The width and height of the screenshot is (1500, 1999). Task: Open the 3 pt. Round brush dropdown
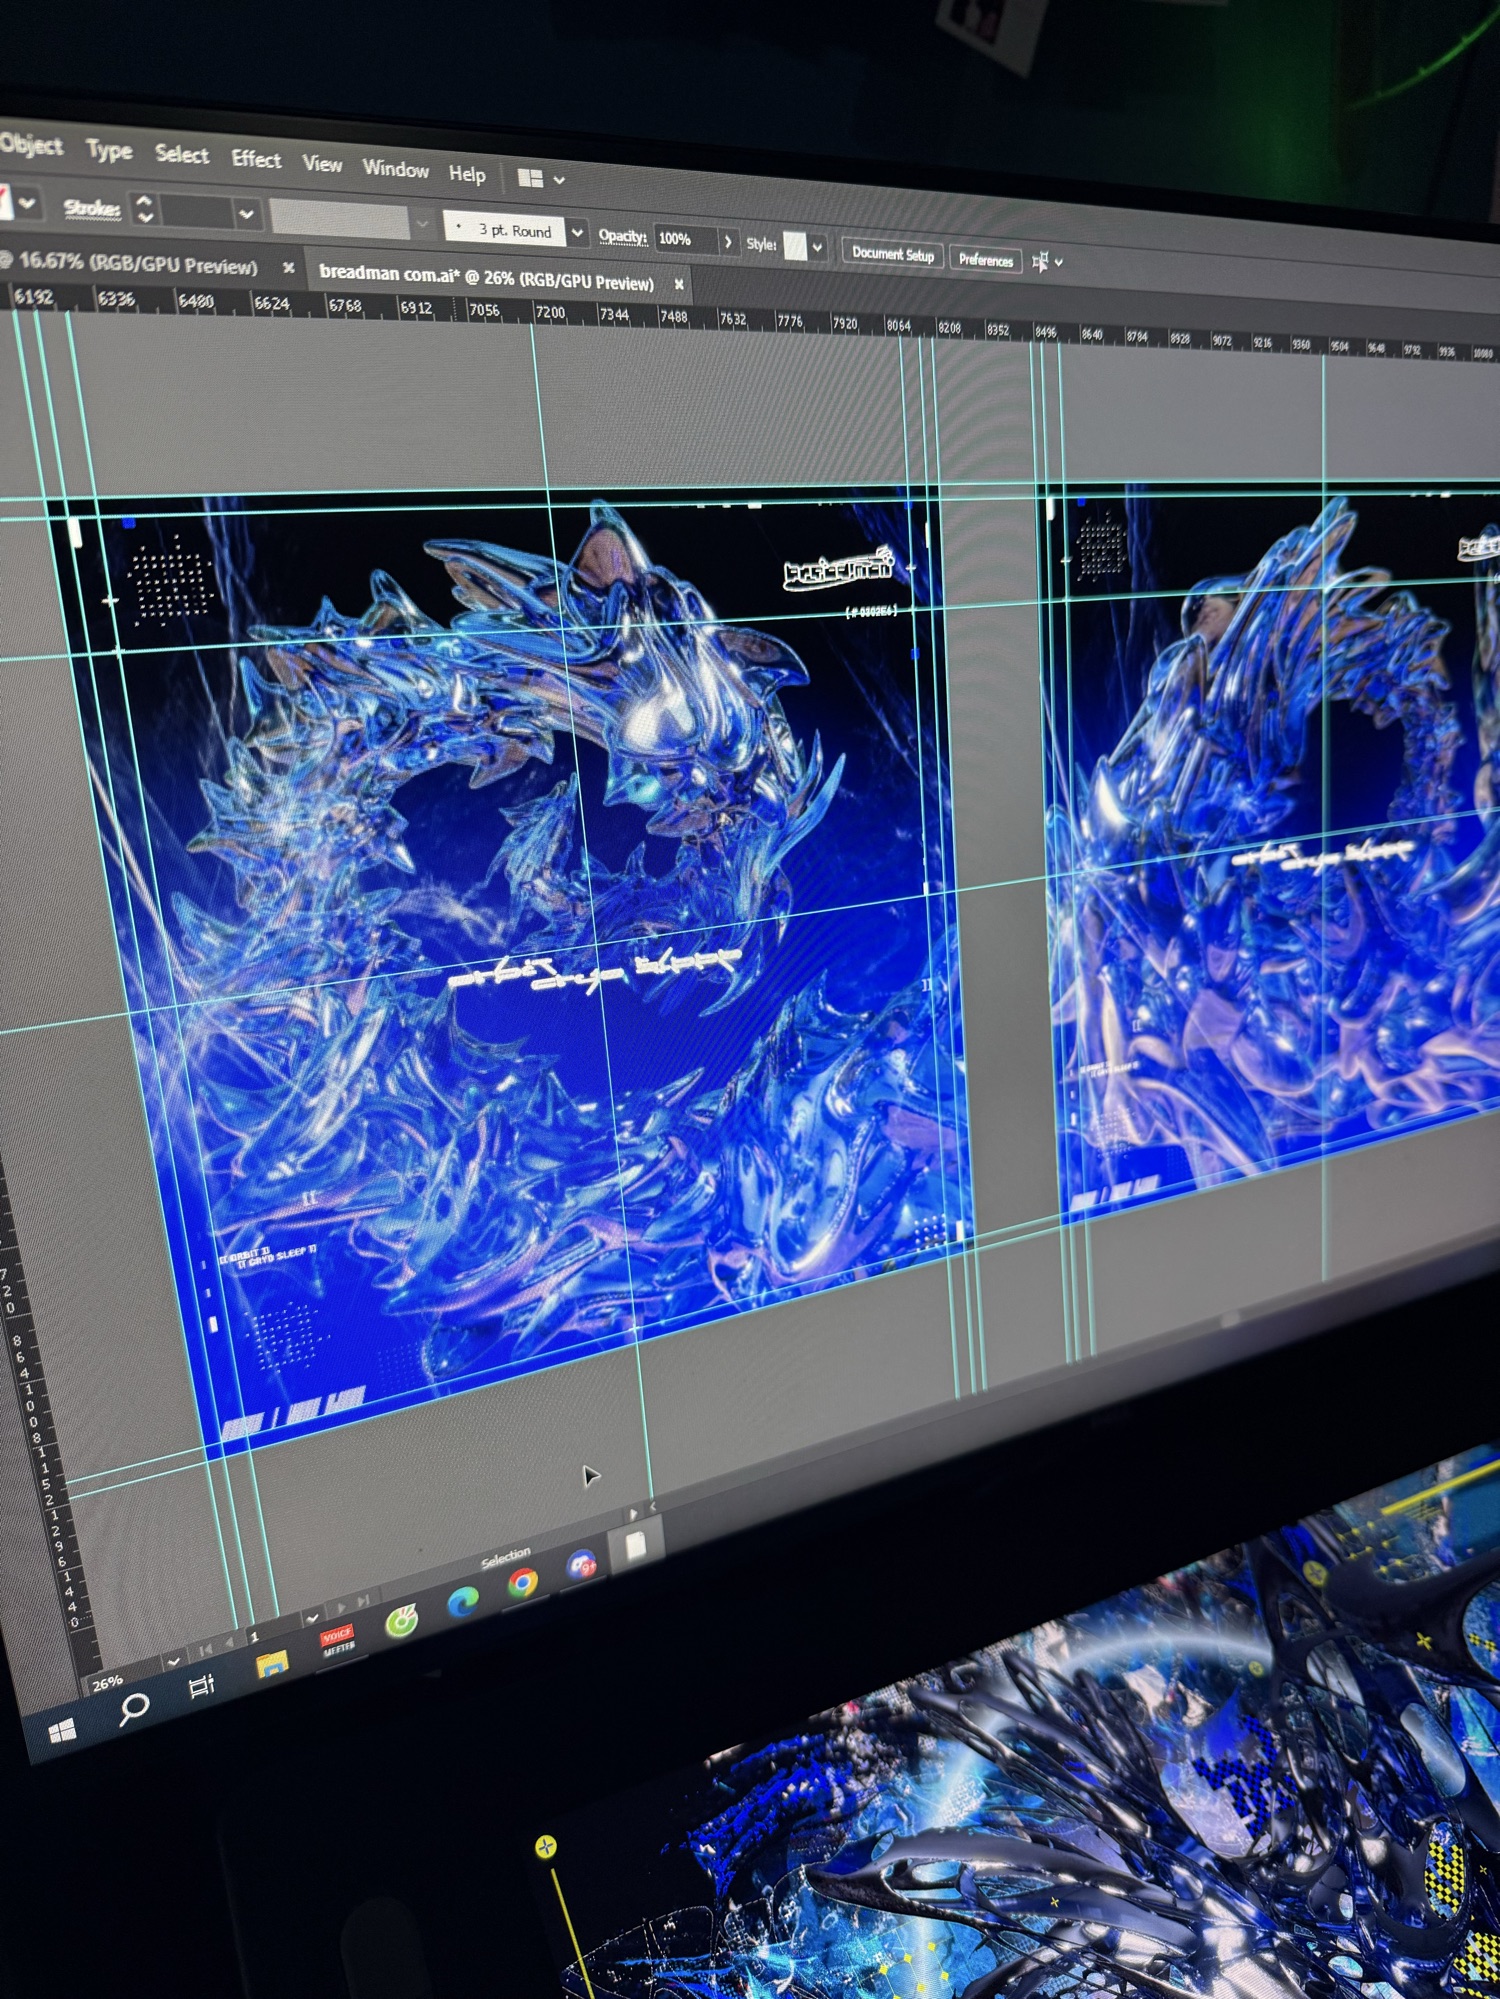[577, 233]
